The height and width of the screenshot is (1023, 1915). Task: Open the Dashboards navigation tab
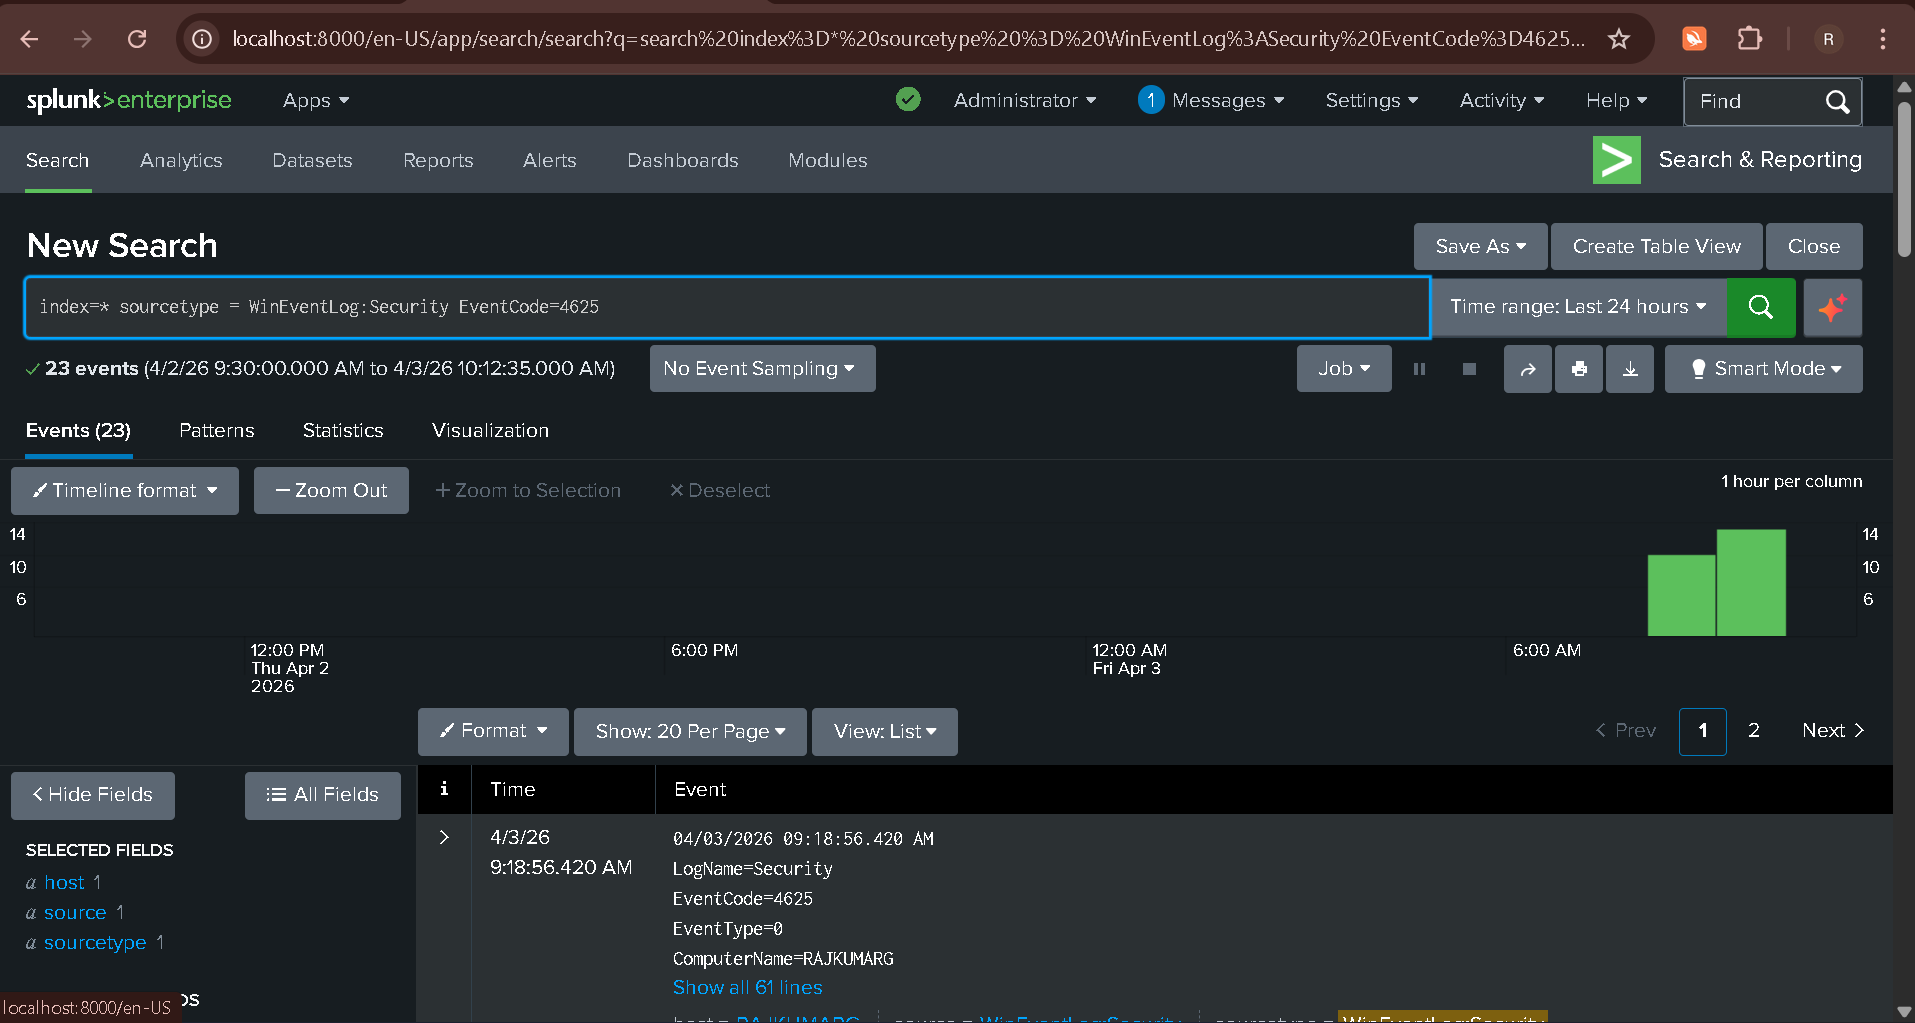682,160
